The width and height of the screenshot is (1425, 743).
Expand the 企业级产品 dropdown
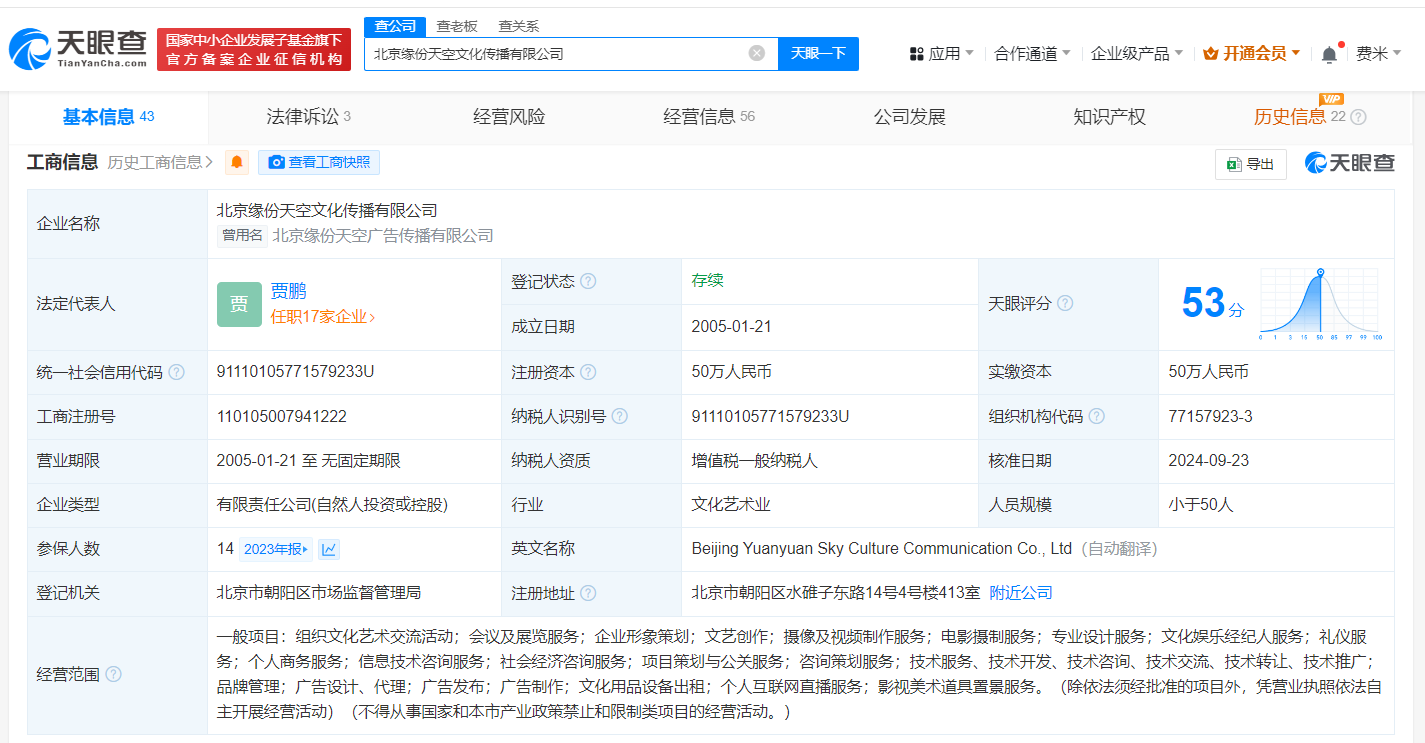click(1137, 54)
